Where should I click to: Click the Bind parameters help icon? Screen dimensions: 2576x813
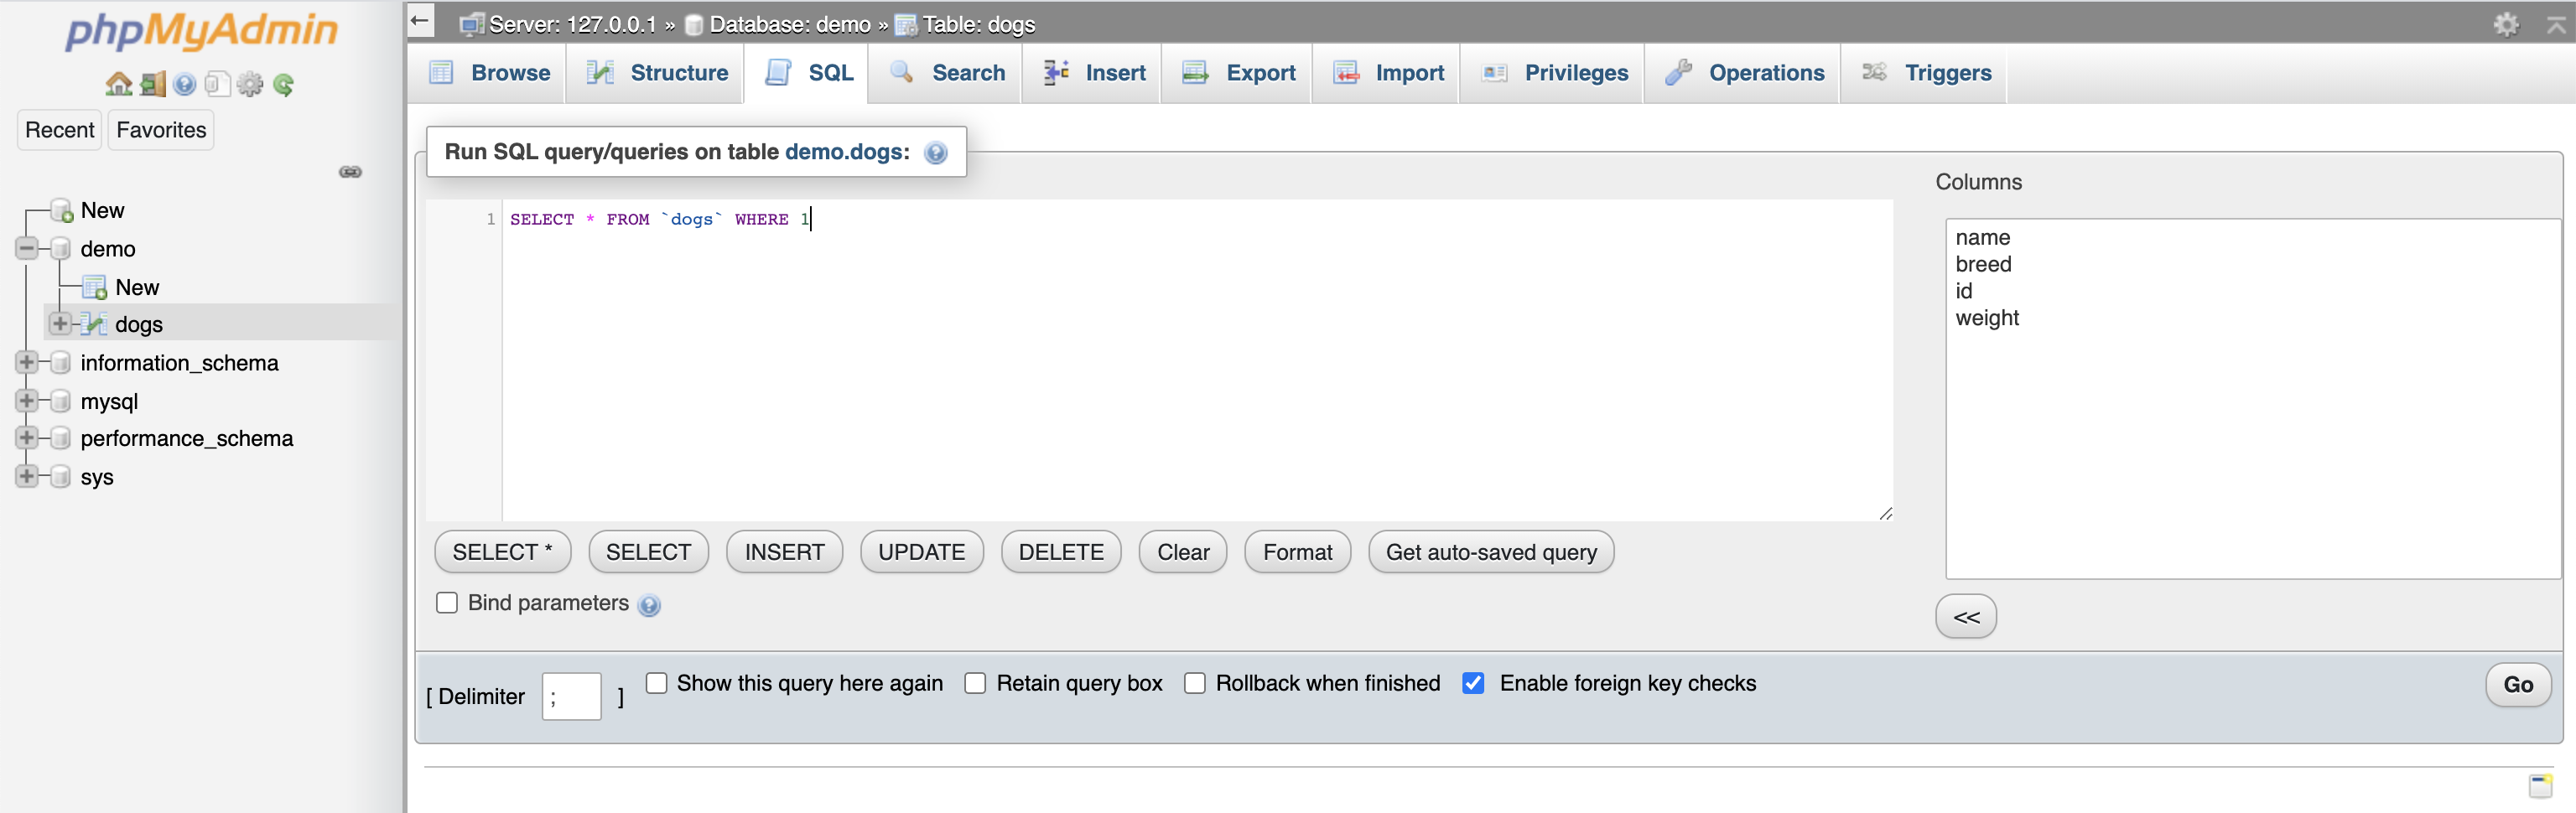tap(651, 605)
